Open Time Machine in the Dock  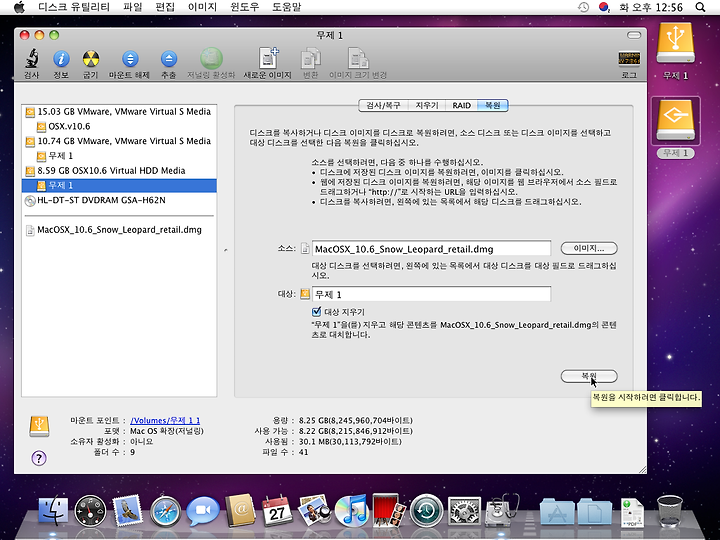[x=426, y=511]
